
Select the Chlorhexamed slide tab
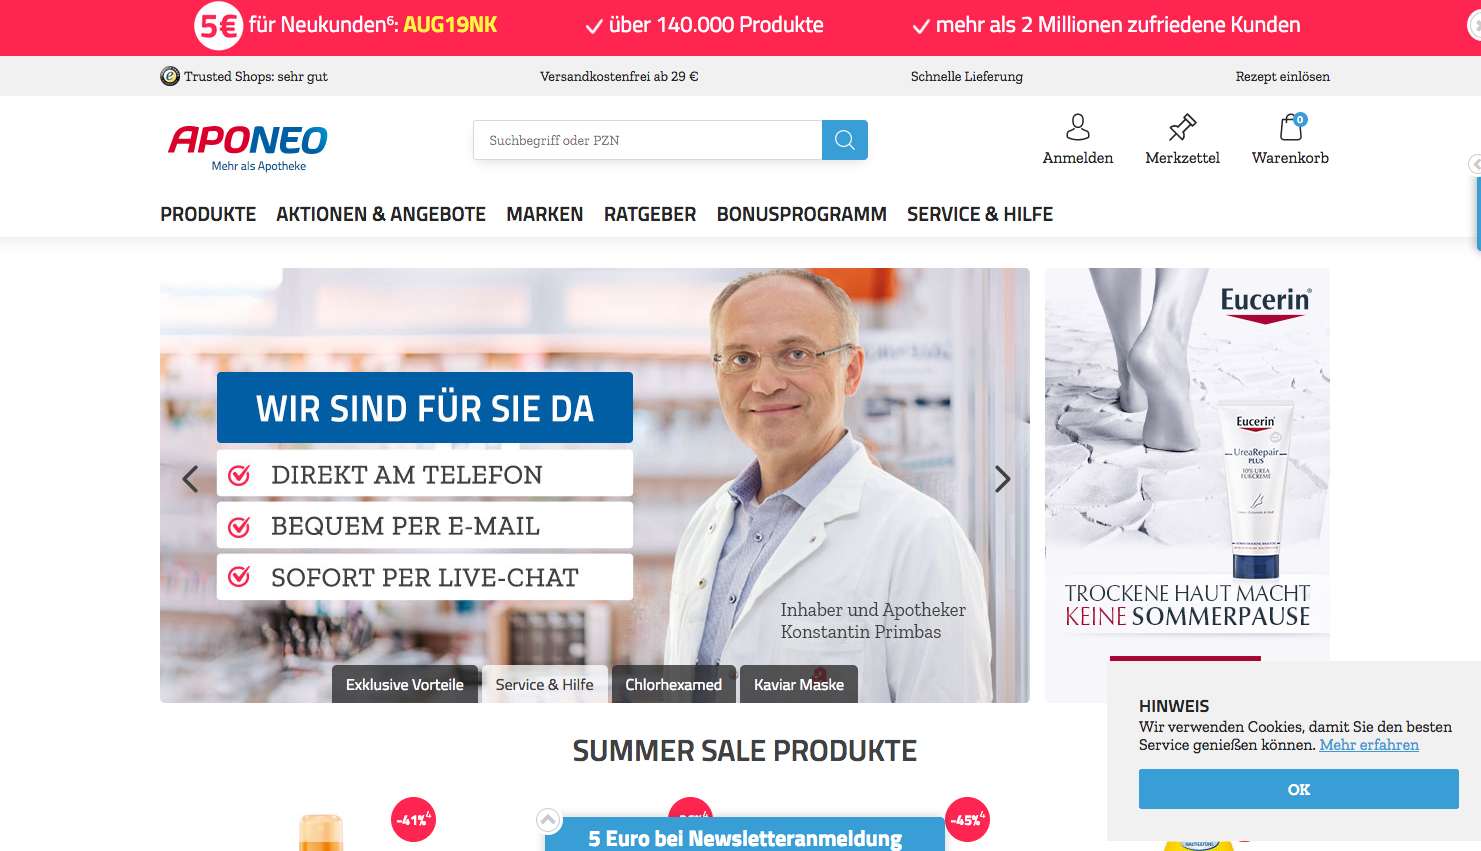[x=674, y=684]
